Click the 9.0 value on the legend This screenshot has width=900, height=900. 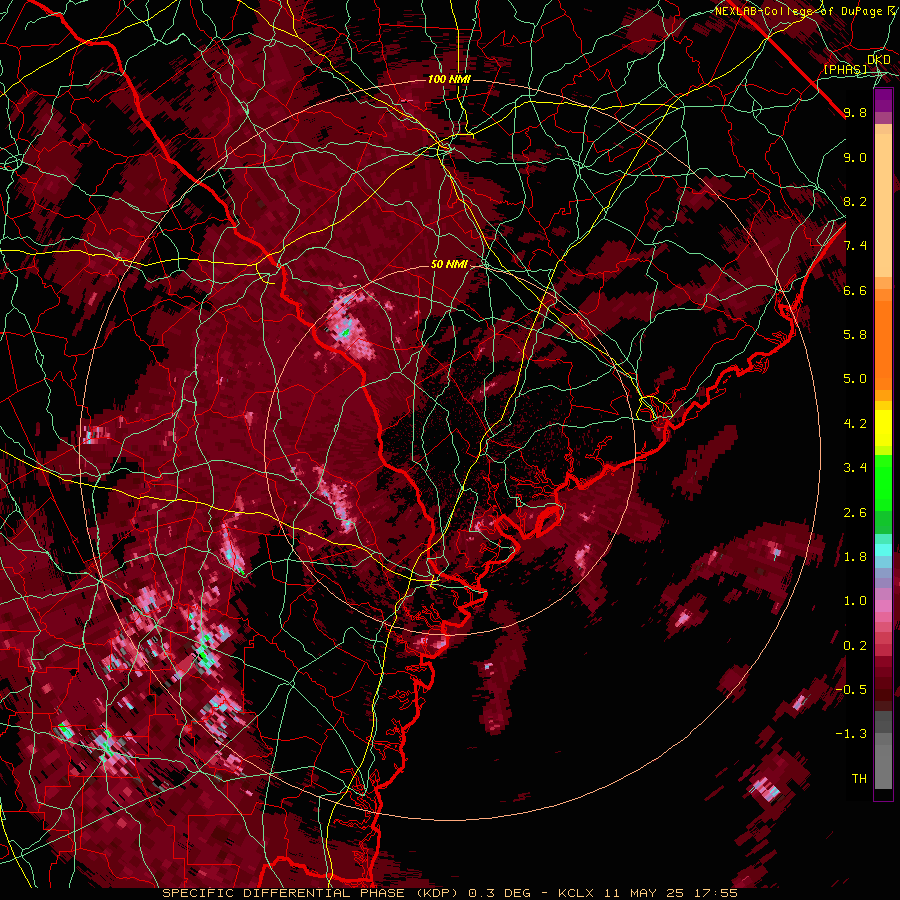tap(855, 157)
